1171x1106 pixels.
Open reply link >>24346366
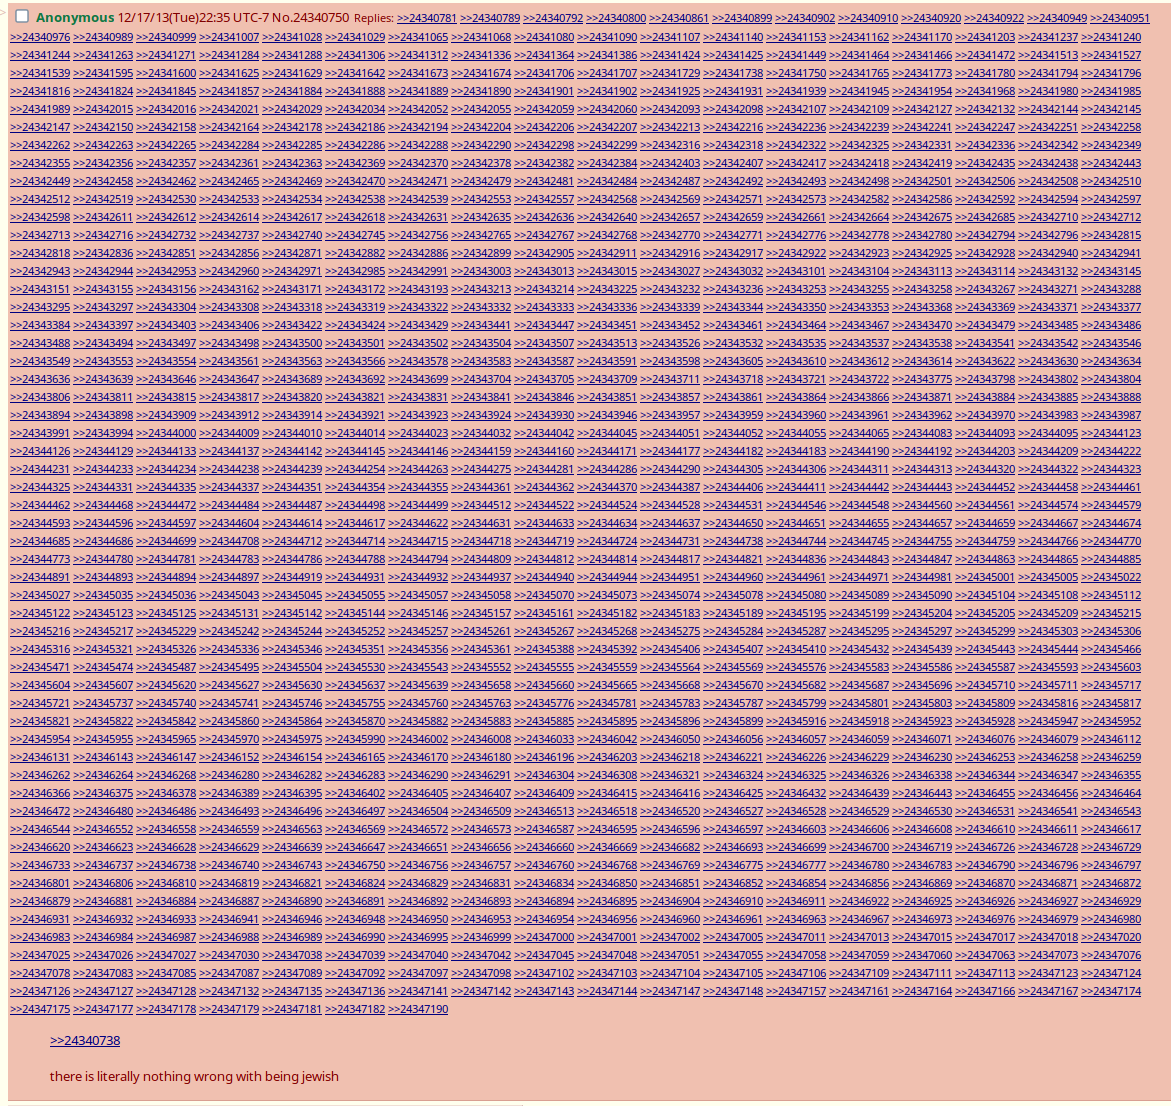[x=40, y=793]
